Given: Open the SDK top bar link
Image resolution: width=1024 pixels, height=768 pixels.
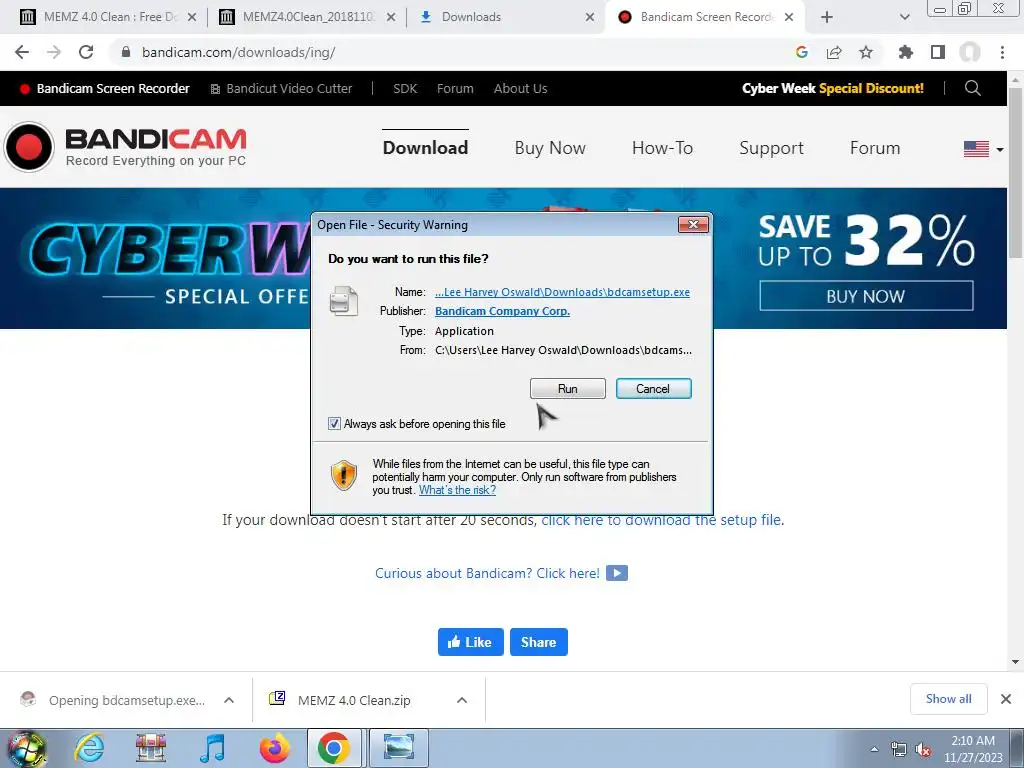Looking at the screenshot, I should coord(405,88).
